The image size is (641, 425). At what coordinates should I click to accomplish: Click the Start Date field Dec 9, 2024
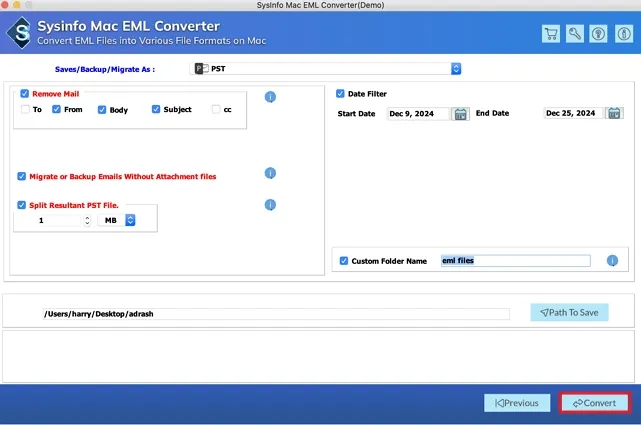pyautogui.click(x=418, y=114)
